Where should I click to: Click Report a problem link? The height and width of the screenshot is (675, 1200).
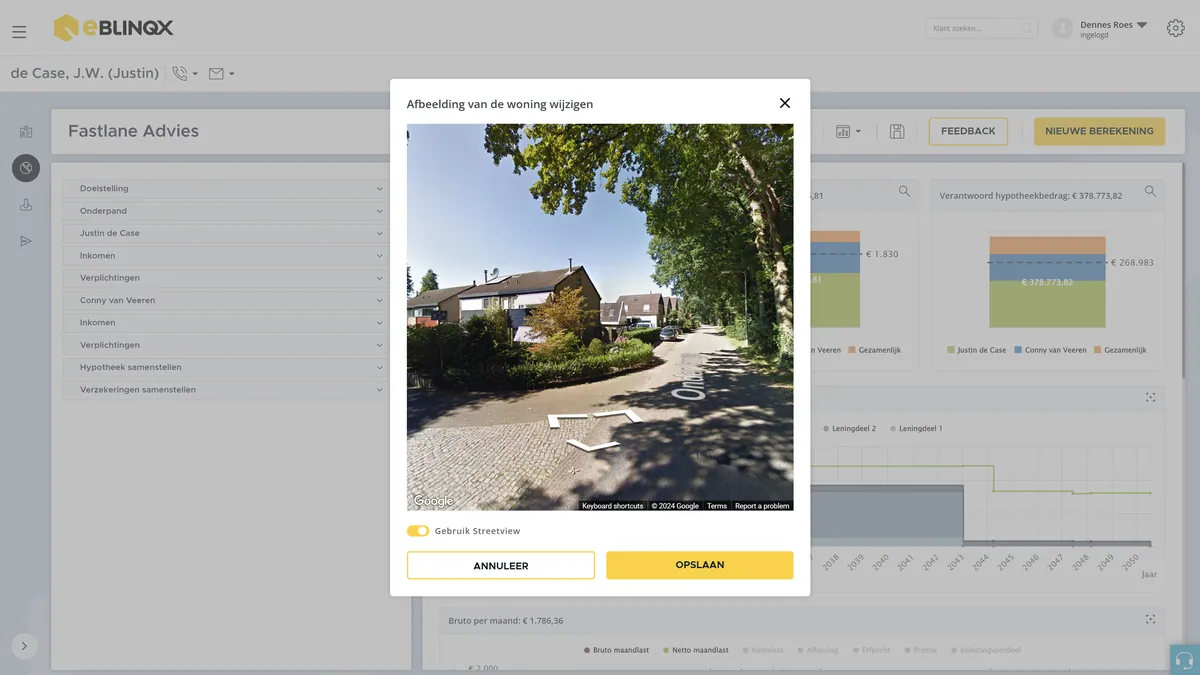pyautogui.click(x=762, y=506)
